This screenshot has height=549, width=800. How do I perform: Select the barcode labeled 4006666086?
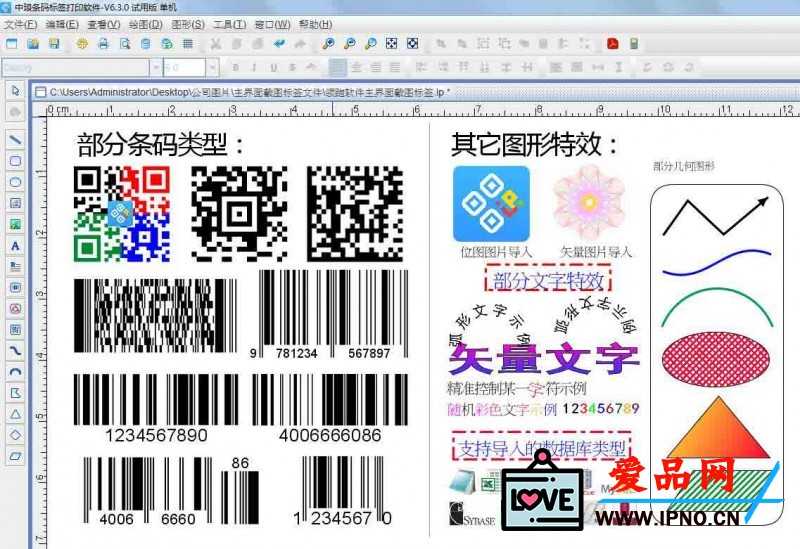point(330,408)
